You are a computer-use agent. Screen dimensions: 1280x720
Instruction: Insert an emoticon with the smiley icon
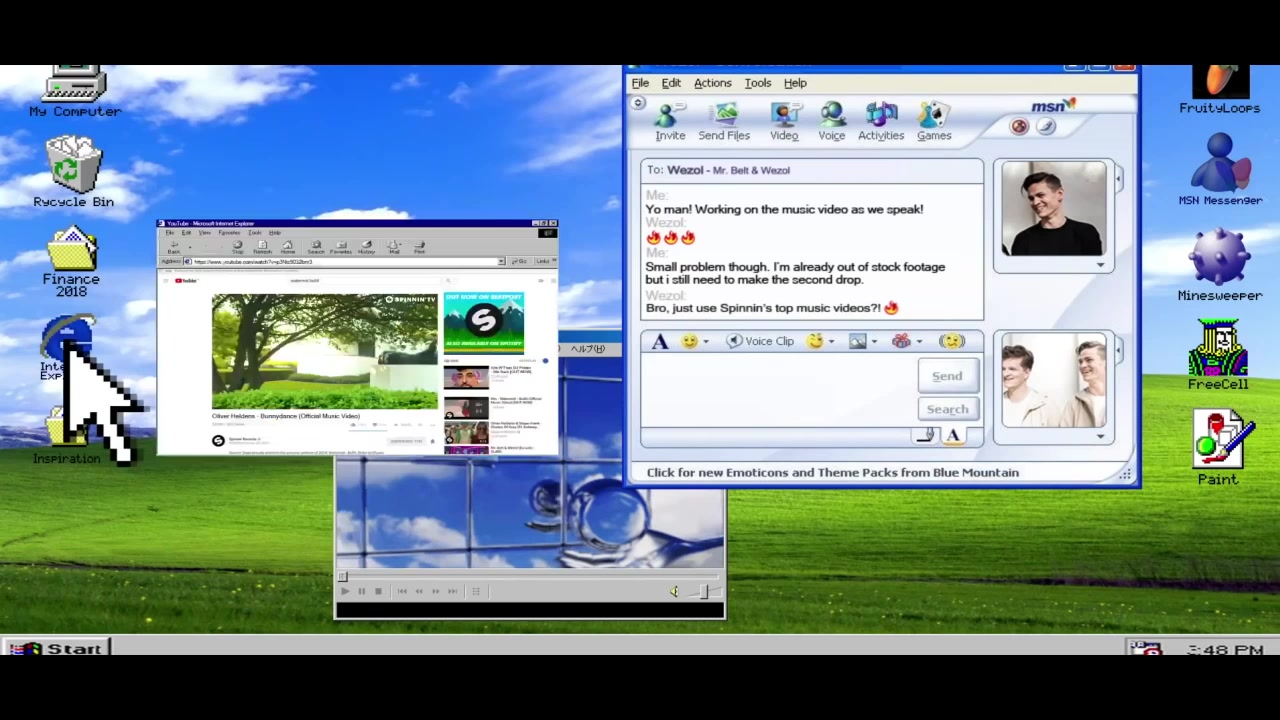pos(689,341)
